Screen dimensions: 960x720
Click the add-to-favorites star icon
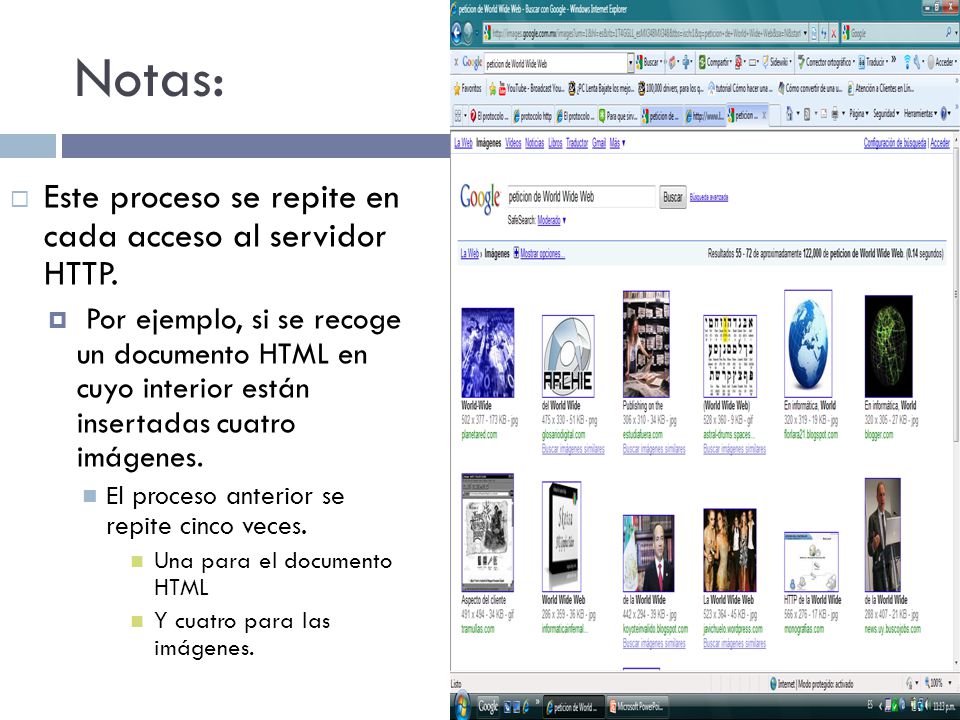(x=492, y=89)
